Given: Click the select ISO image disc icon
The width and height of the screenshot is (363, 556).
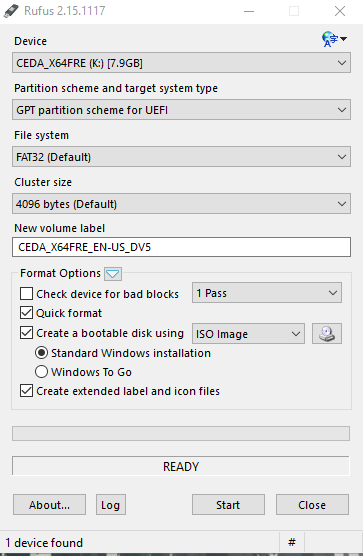Looking at the screenshot, I should (327, 333).
